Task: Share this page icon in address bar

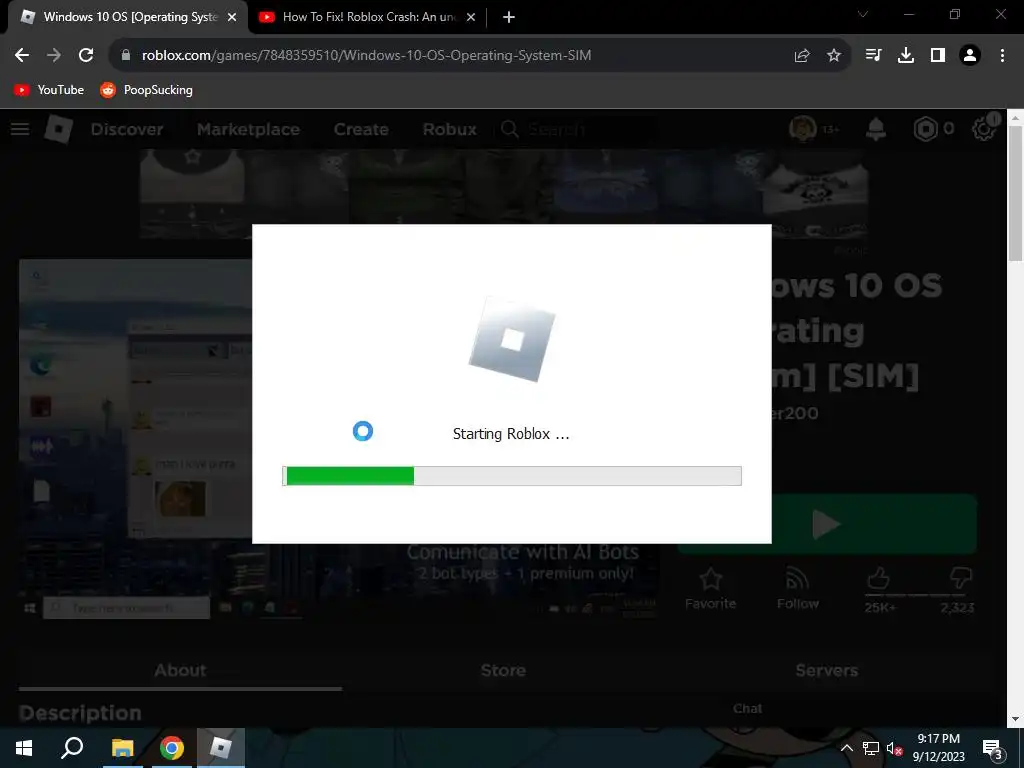Action: [x=802, y=56]
